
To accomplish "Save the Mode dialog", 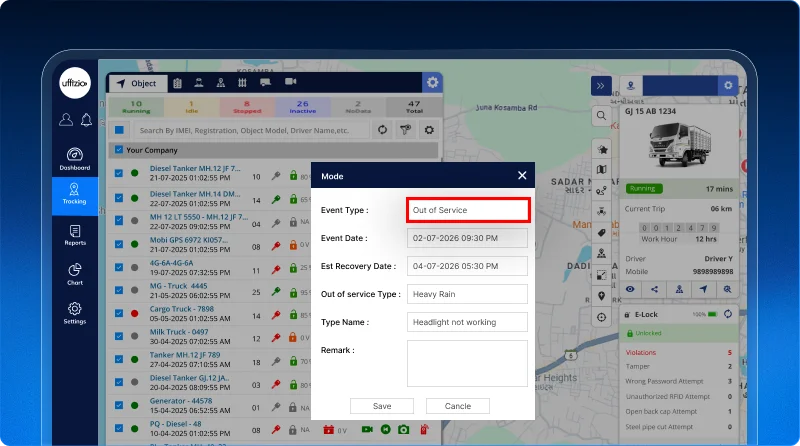I will [x=382, y=406].
